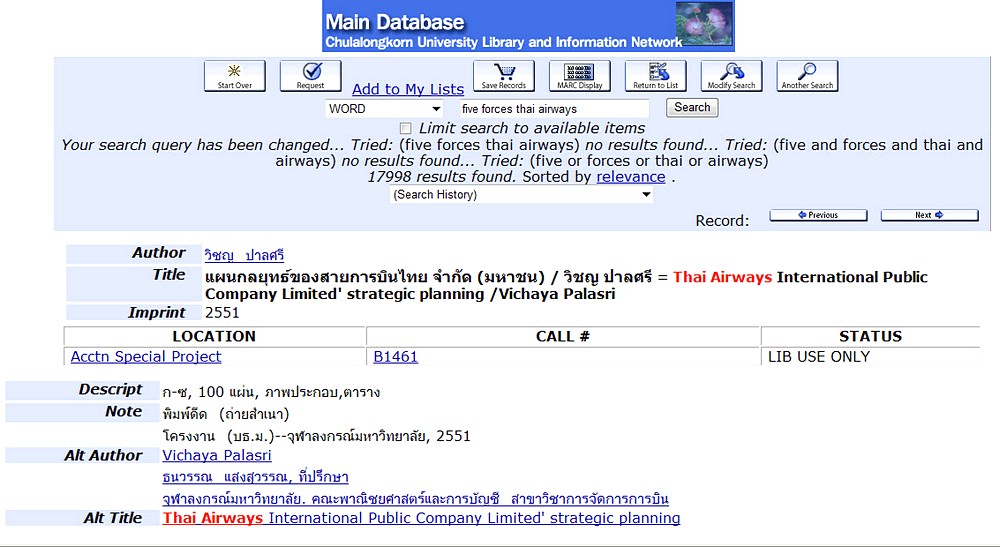The height and width of the screenshot is (547, 1000).
Task: Click the Save Records cart icon
Action: (x=504, y=76)
